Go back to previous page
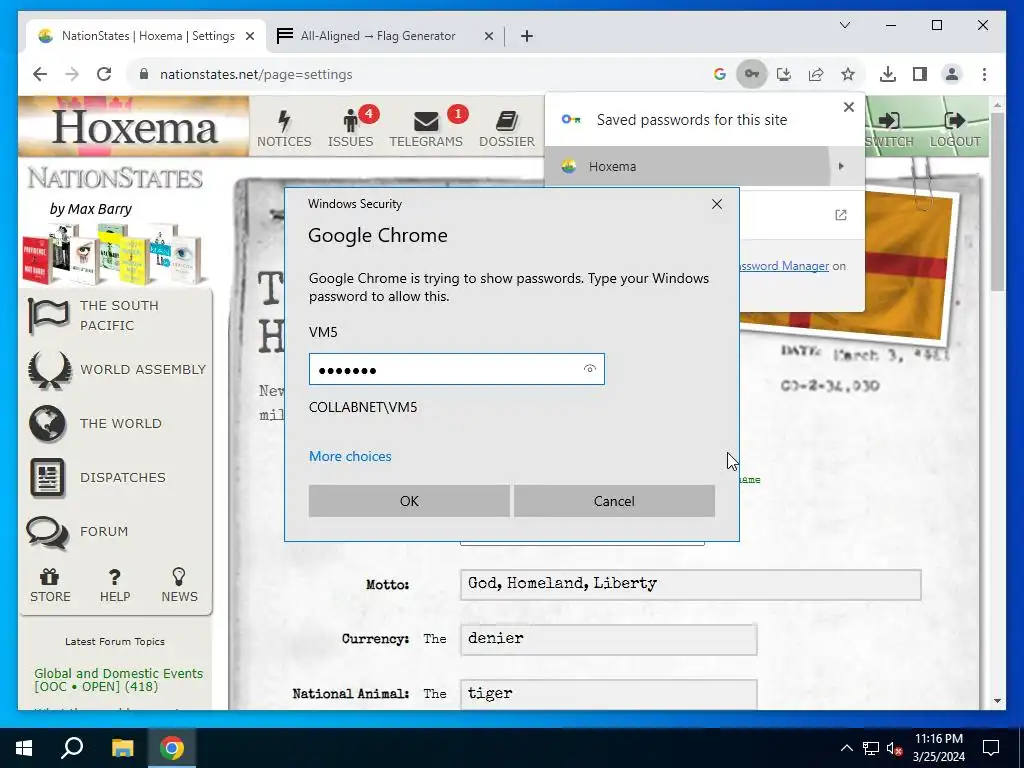The width and height of the screenshot is (1024, 768). (40, 74)
